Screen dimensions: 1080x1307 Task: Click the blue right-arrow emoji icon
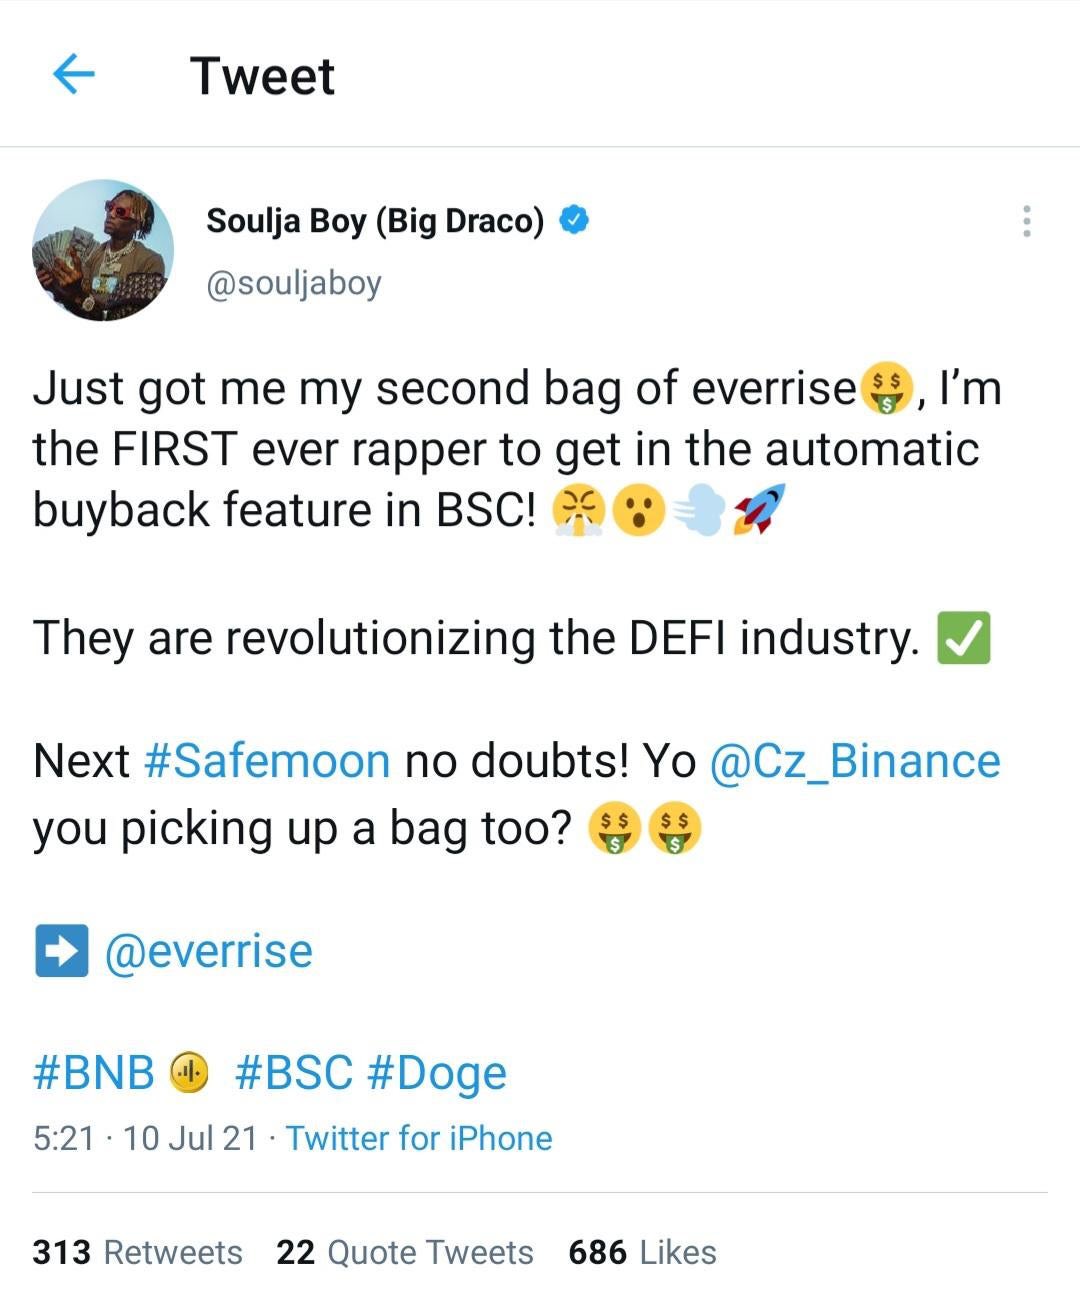click(61, 950)
